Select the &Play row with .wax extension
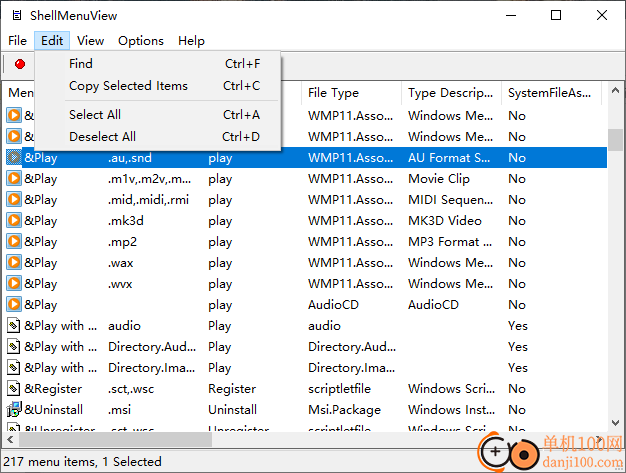This screenshot has width=626, height=473. click(306, 263)
